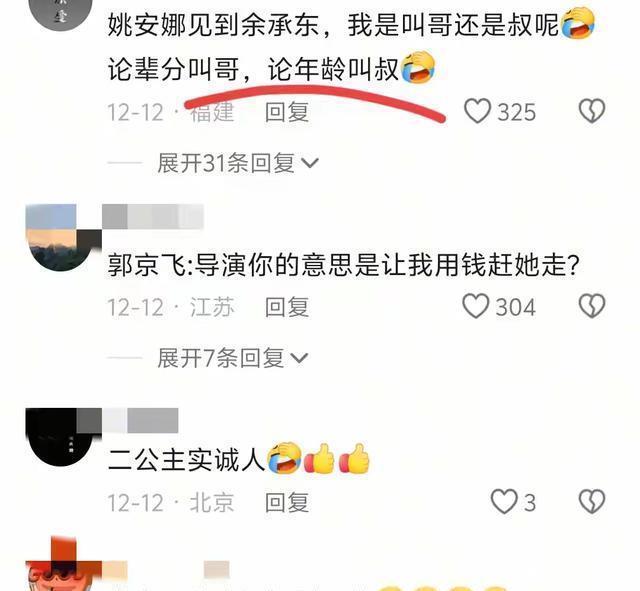Dislike the Fujian comment with broken heart

[x=592, y=111]
